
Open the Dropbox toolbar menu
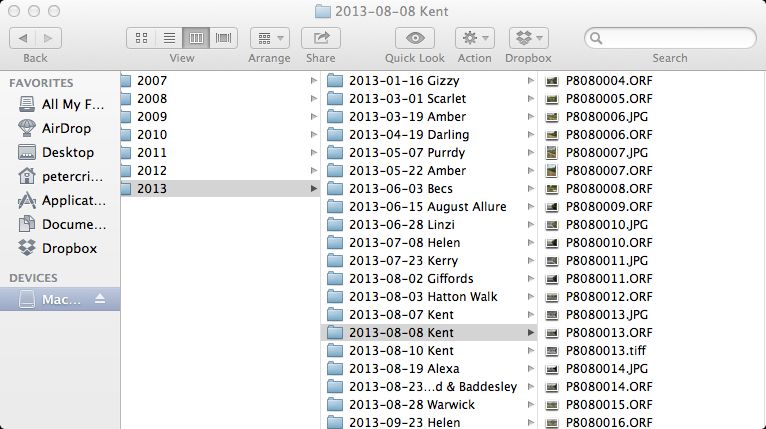click(x=528, y=38)
